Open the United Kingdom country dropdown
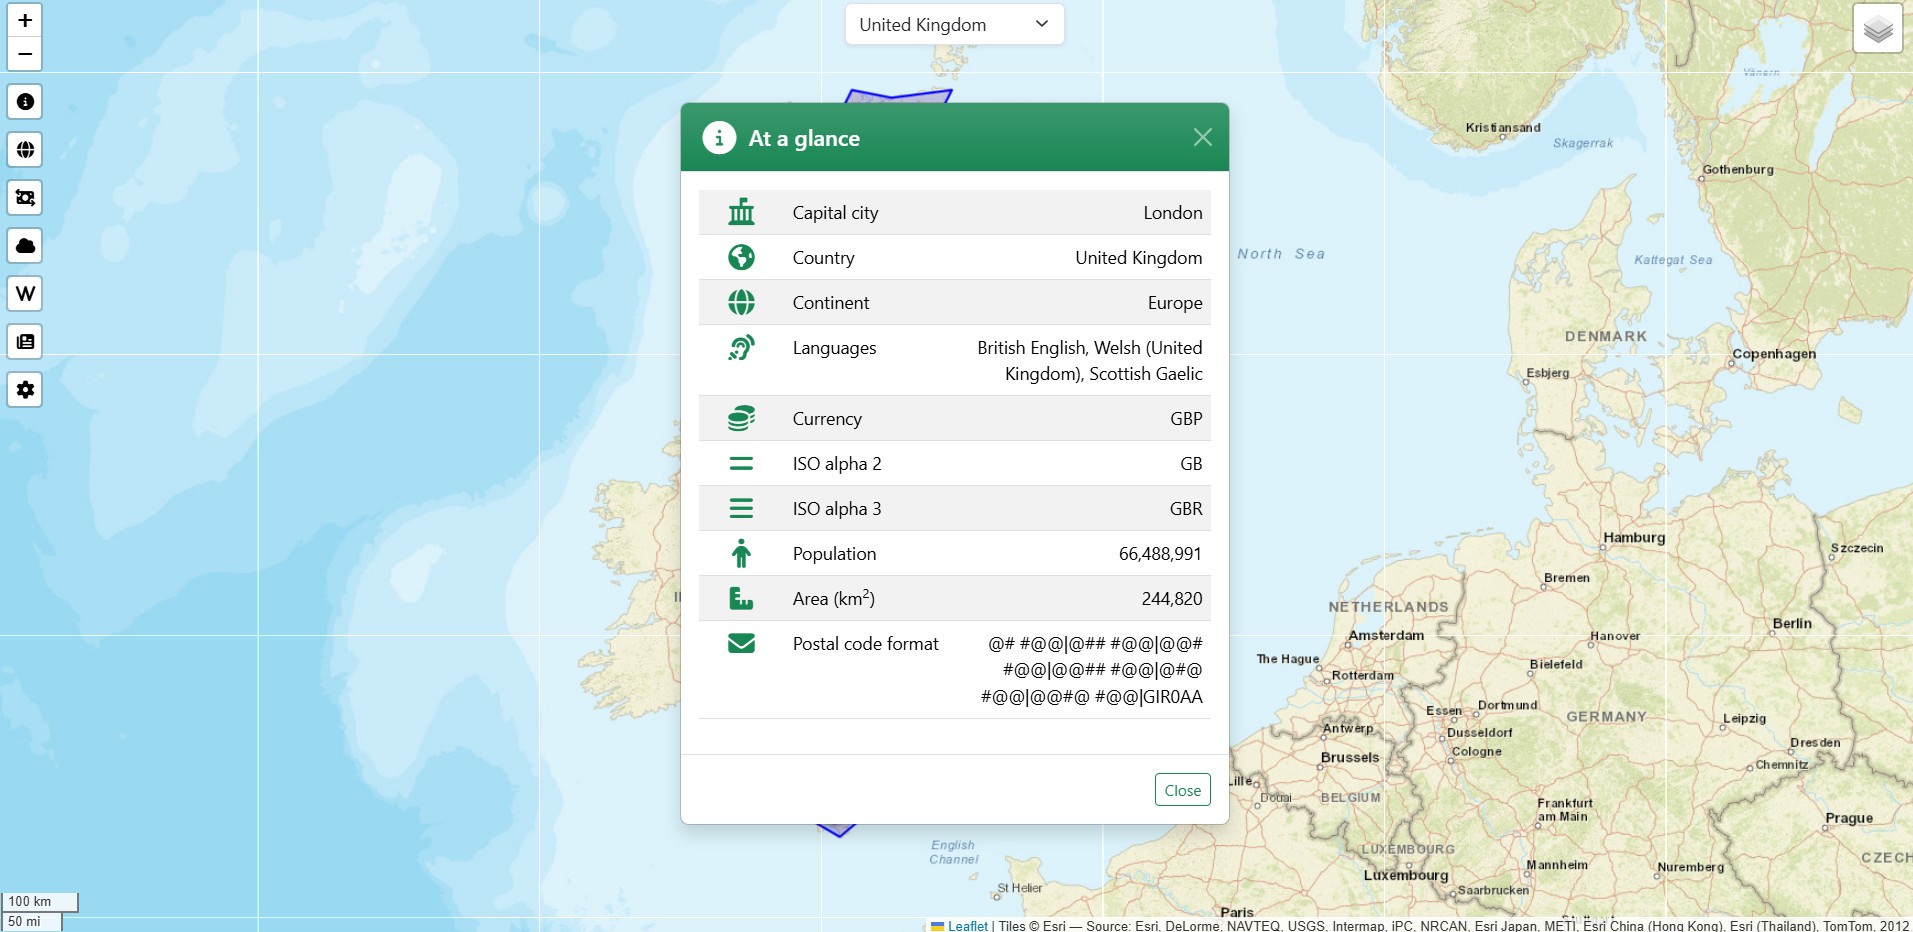This screenshot has height=932, width=1913. click(953, 25)
